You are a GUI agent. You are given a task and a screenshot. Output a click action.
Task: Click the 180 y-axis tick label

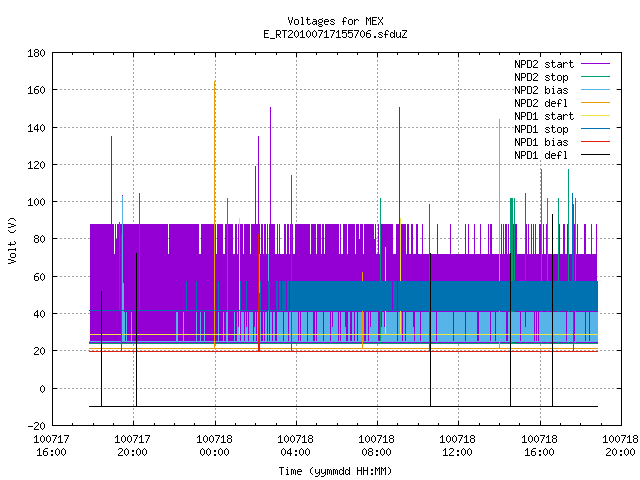click(36, 53)
